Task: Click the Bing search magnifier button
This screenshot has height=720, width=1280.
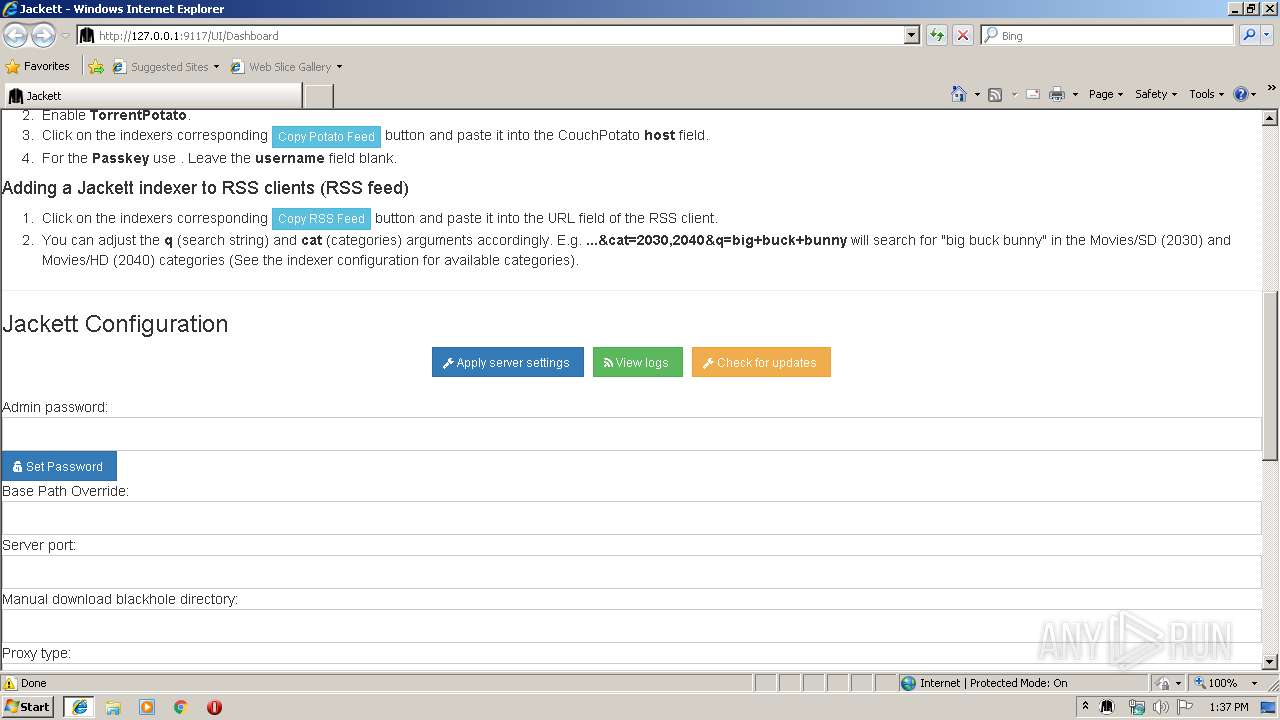Action: [x=1248, y=35]
